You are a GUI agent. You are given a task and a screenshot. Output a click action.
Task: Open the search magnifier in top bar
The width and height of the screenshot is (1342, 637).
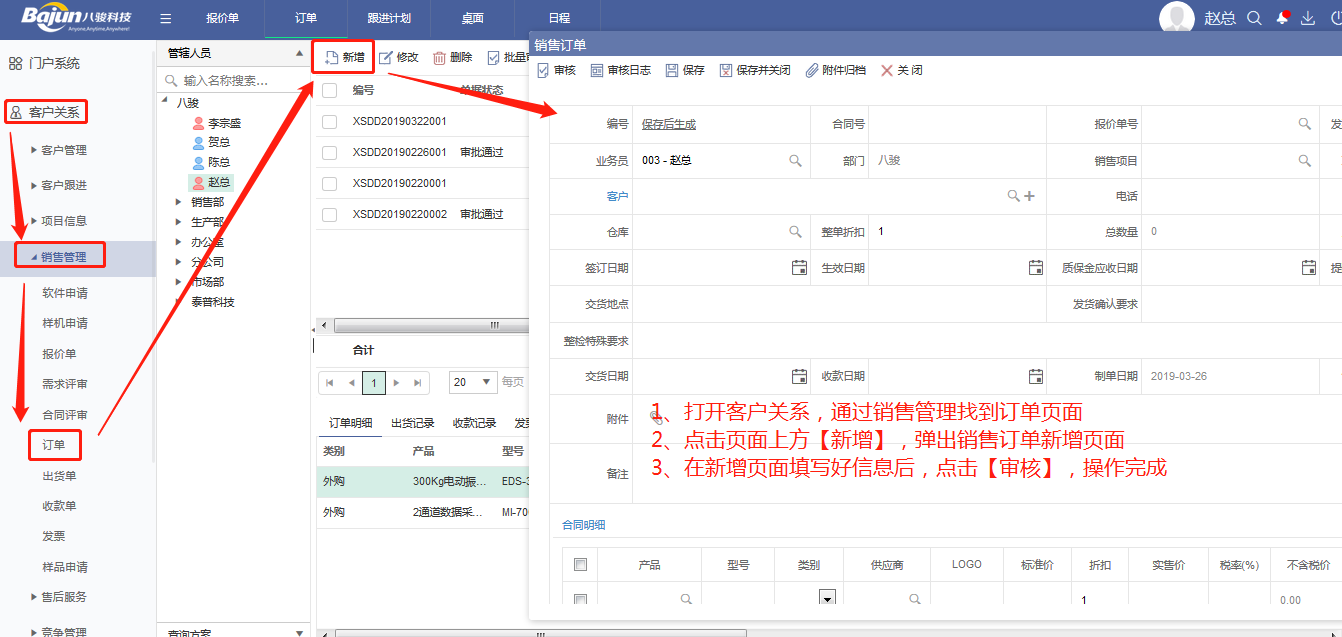point(1254,18)
